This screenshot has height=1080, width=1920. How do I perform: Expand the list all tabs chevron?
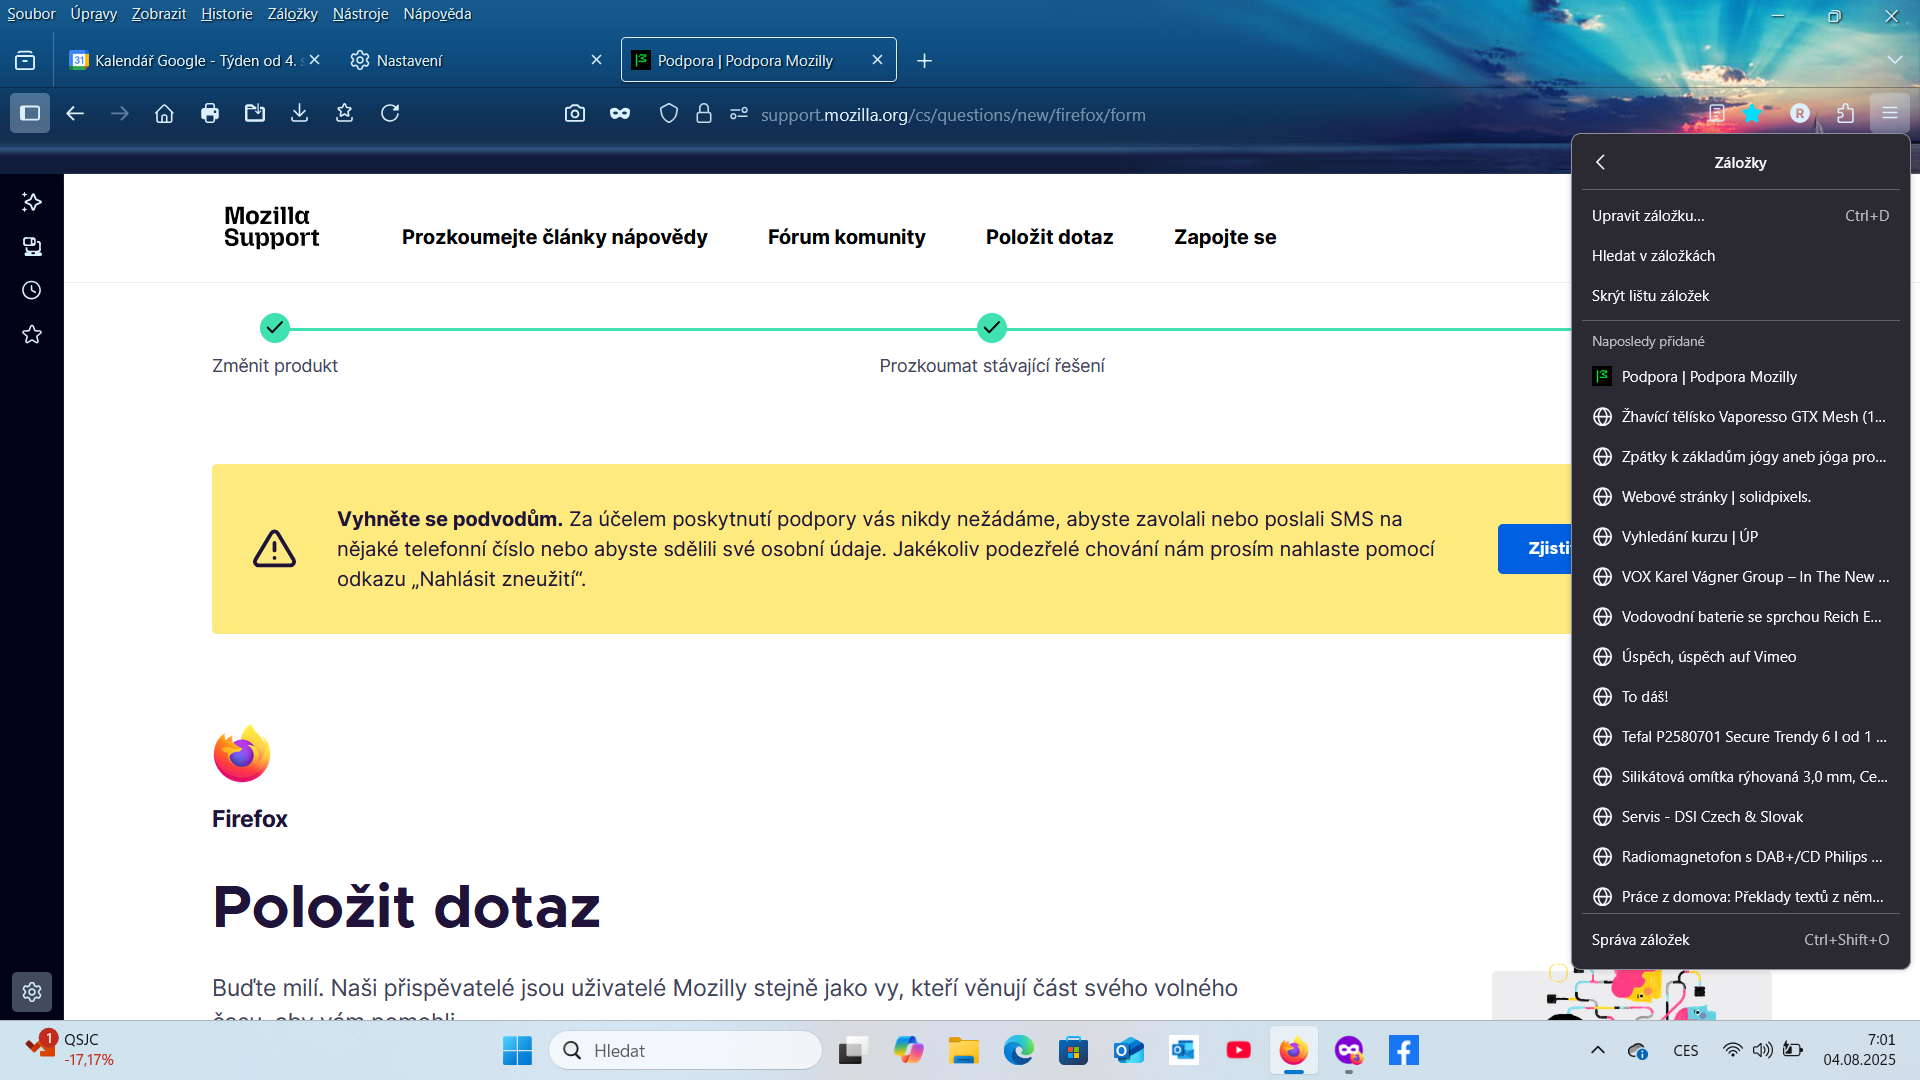click(x=1894, y=61)
